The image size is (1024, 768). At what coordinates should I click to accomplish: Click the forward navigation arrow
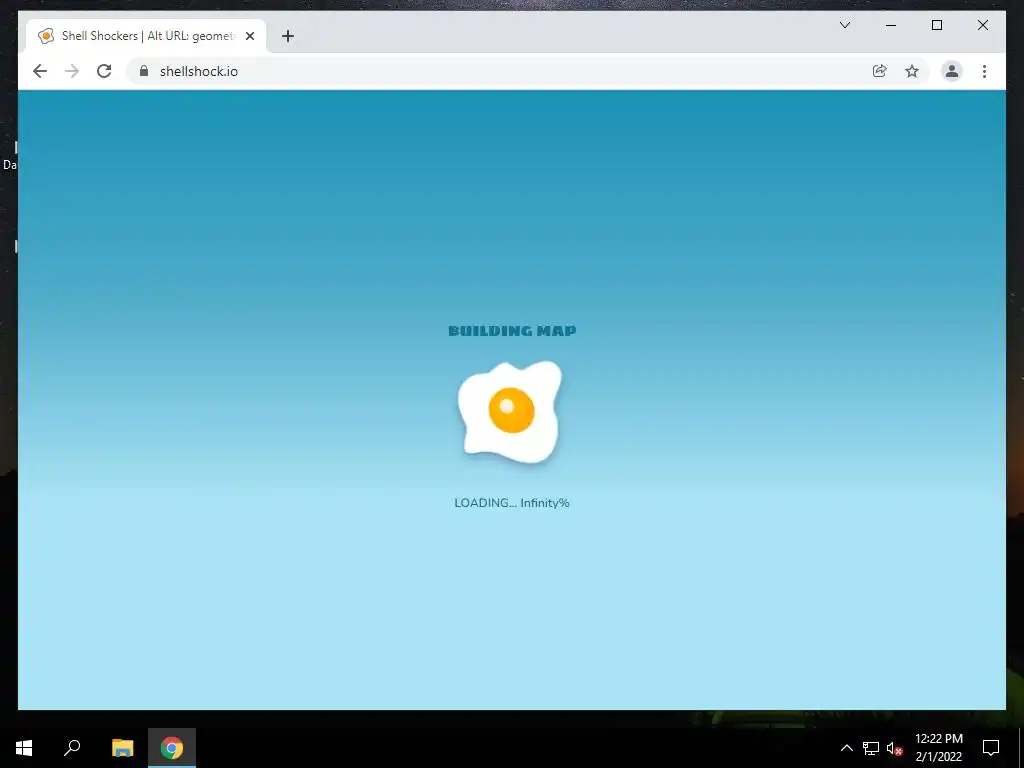point(72,71)
